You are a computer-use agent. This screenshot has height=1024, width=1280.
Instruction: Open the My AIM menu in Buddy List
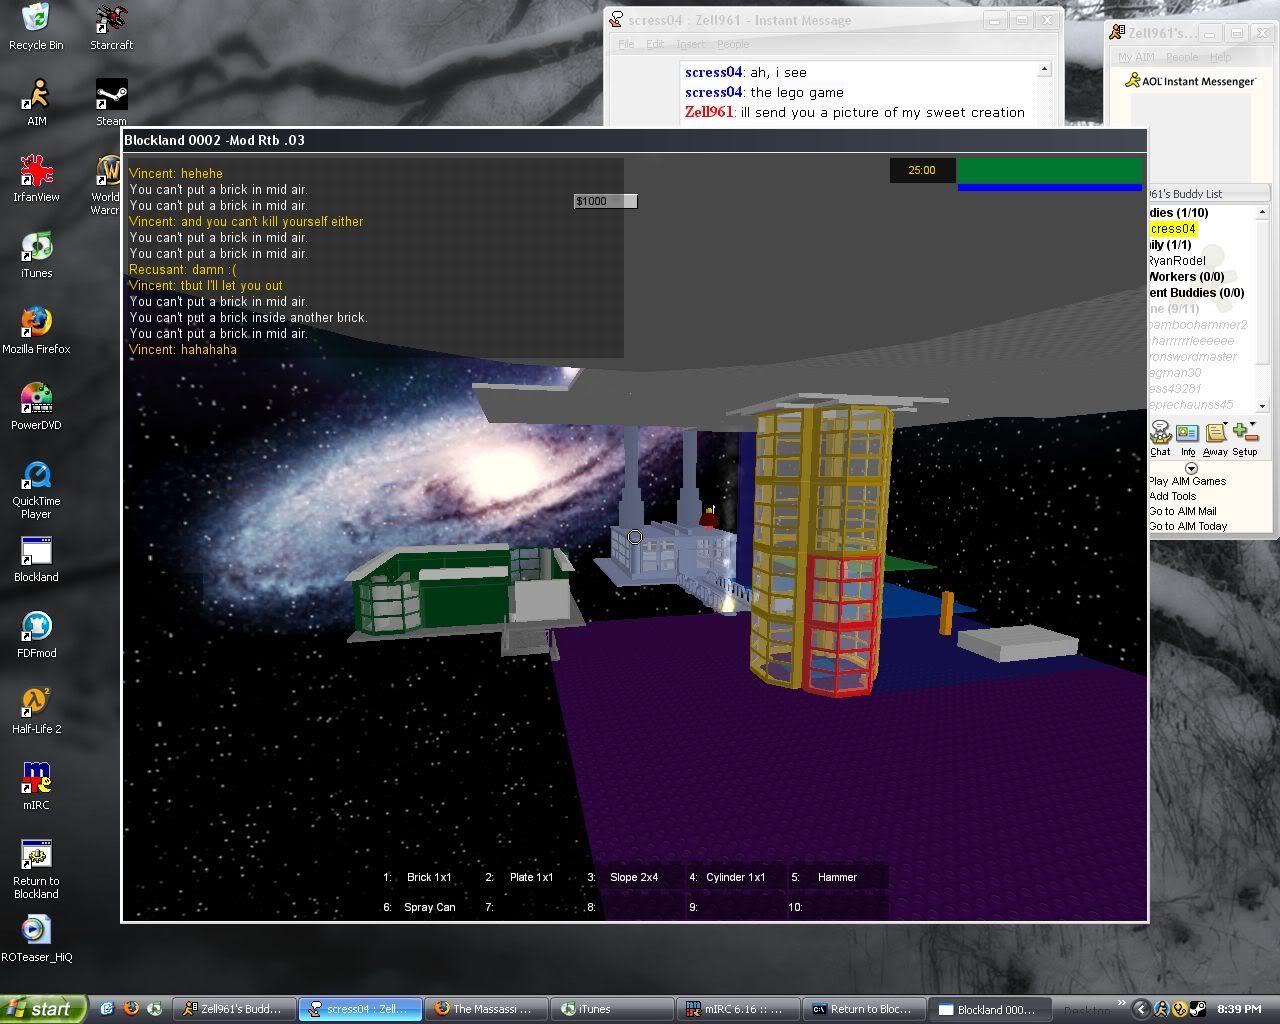1137,57
